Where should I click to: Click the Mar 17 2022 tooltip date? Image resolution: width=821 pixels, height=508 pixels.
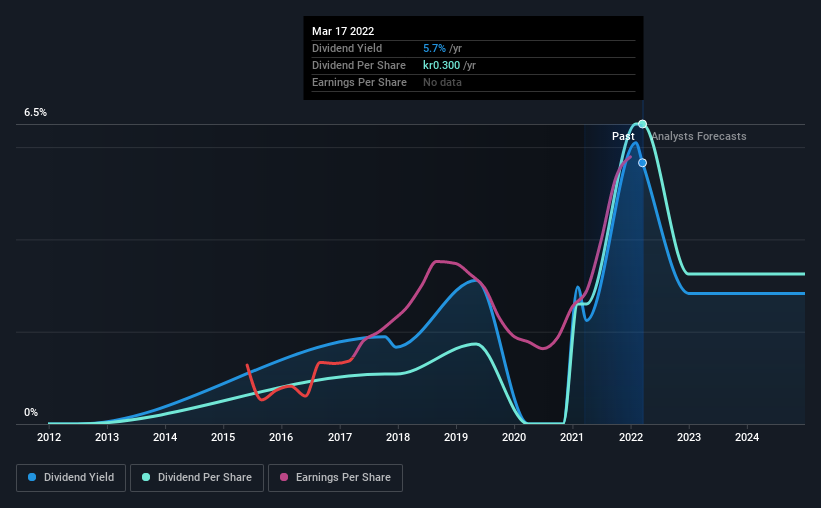pos(343,31)
